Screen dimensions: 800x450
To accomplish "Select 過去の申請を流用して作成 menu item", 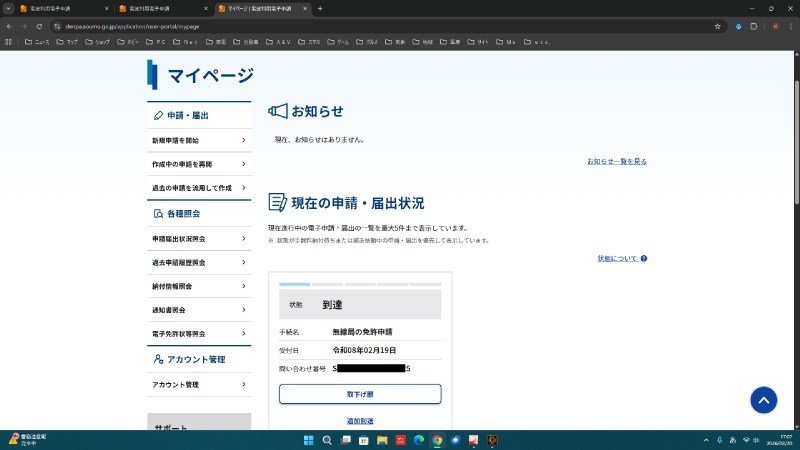I will [198, 188].
